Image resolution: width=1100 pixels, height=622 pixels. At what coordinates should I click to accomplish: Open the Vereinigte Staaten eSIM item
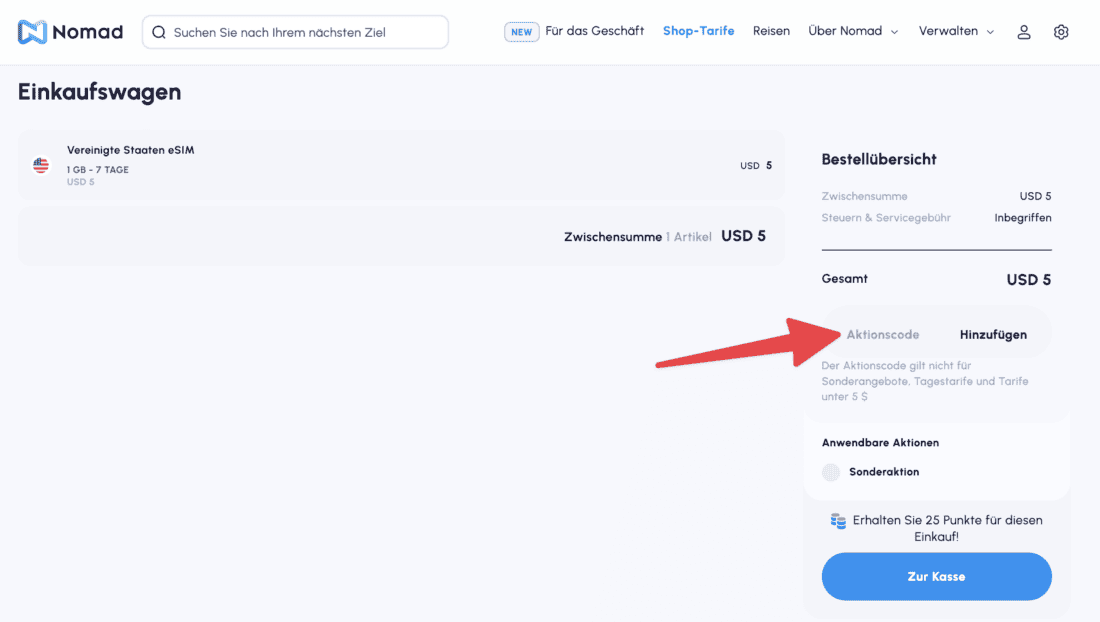click(130, 150)
